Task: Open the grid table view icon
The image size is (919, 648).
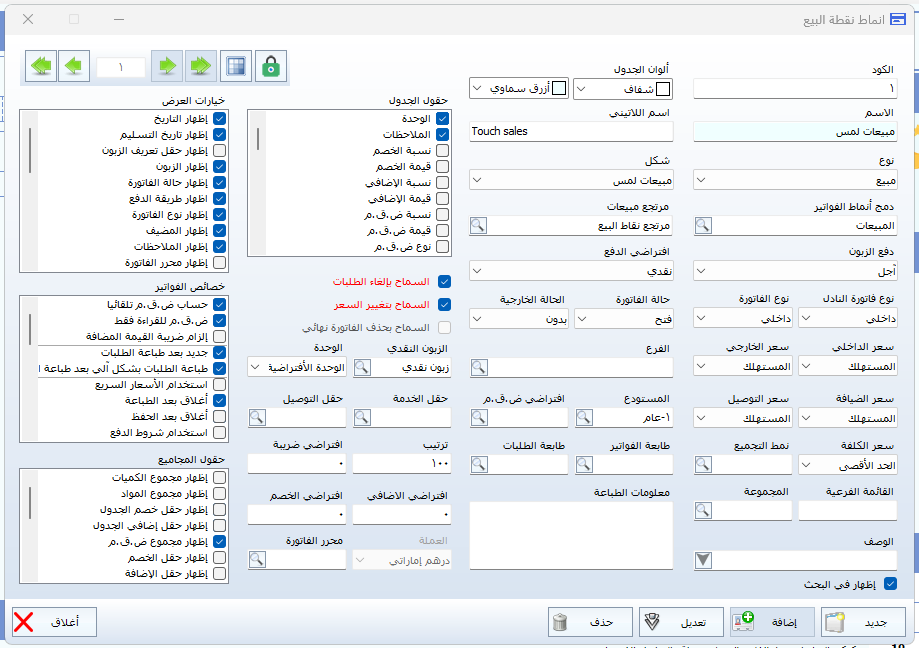Action: (236, 66)
